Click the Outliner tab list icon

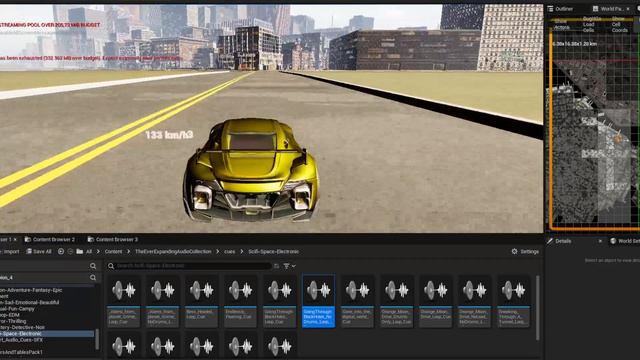pyautogui.click(x=550, y=9)
